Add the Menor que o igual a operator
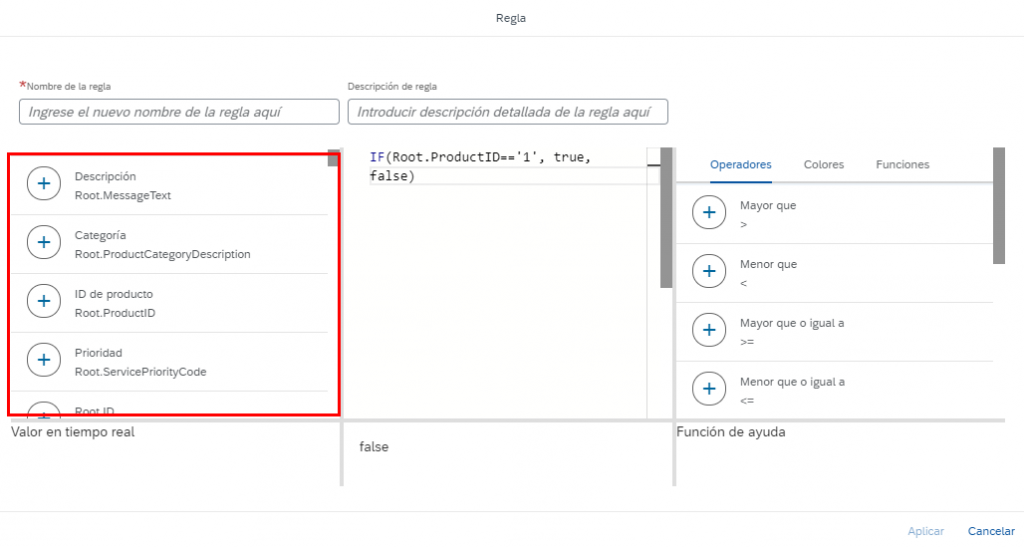Image resolution: width=1024 pixels, height=548 pixels. 709,390
